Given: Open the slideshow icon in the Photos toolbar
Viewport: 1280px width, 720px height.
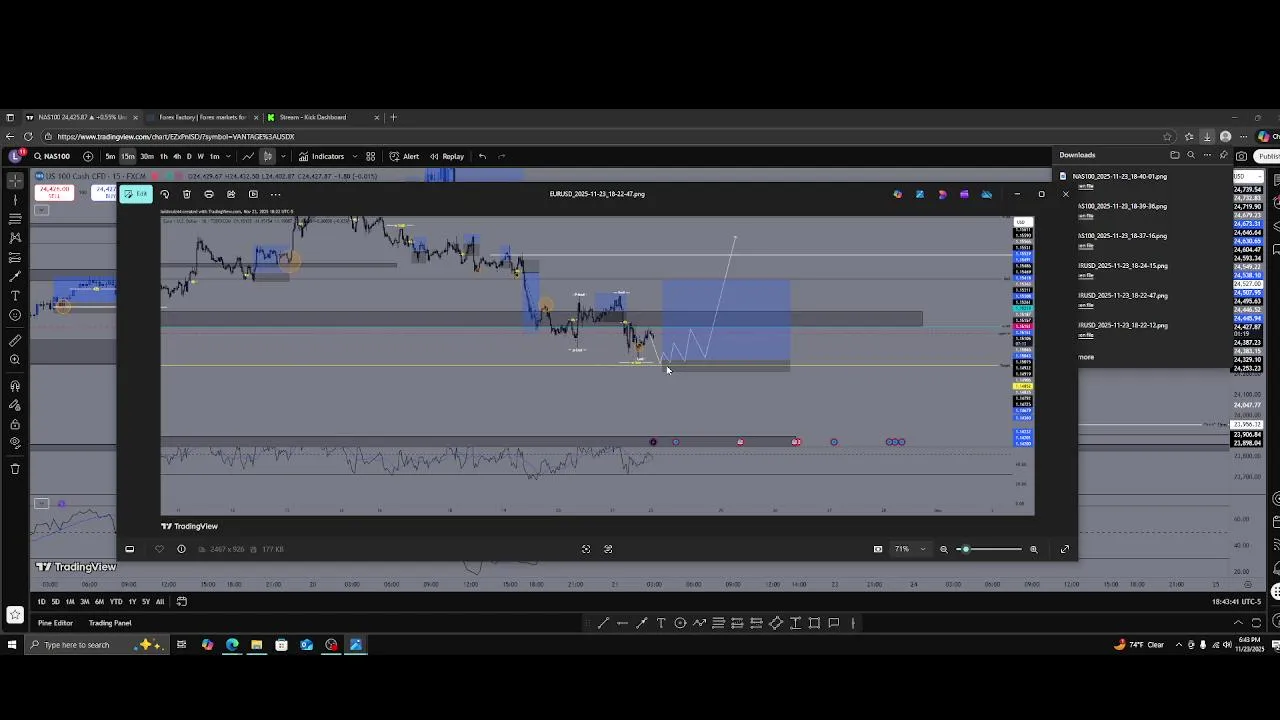Looking at the screenshot, I should coord(253,194).
